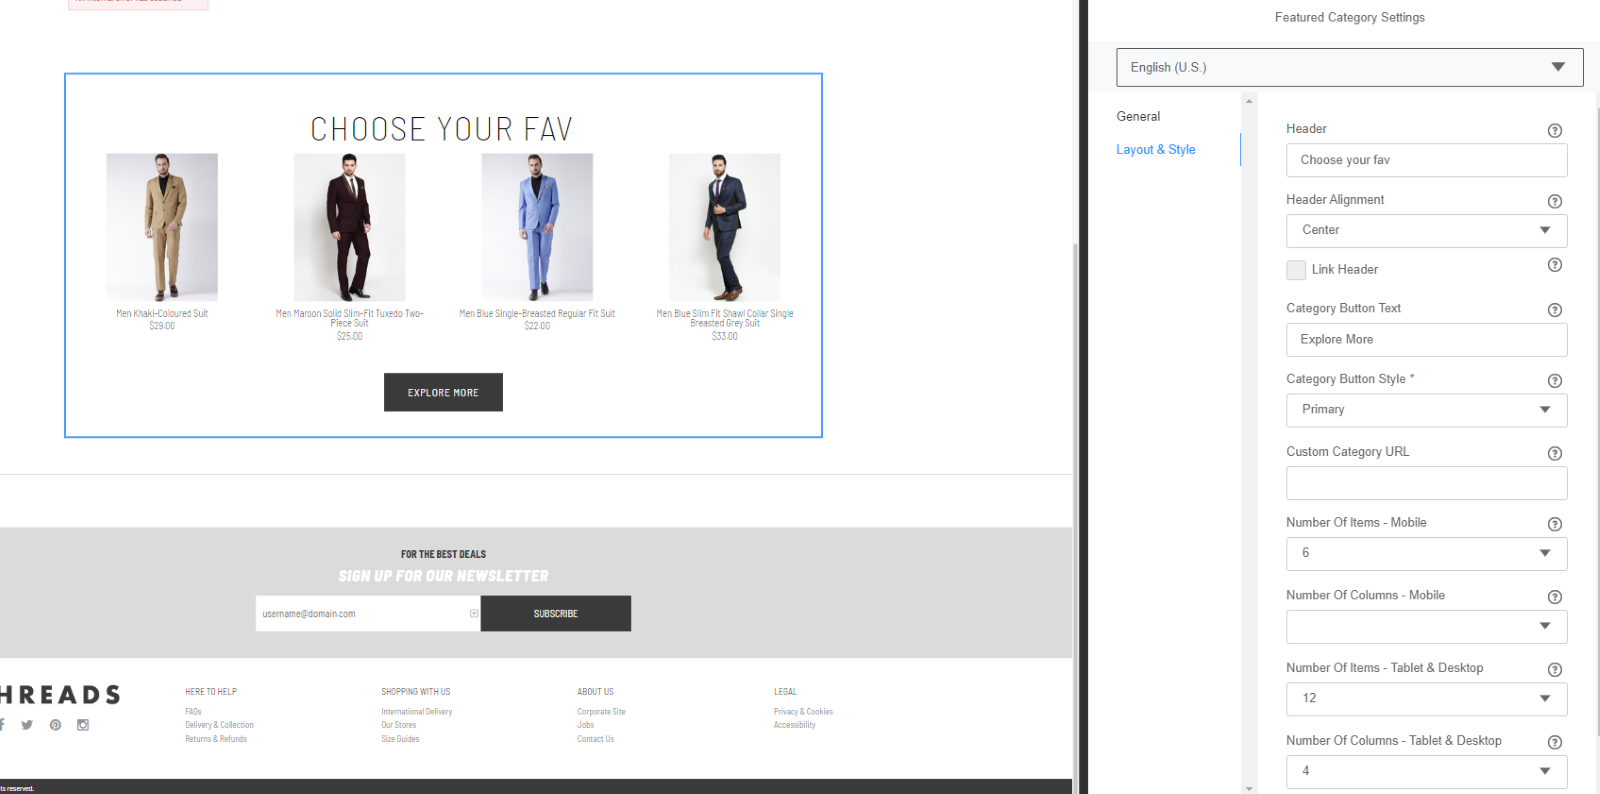Screen dimensions: 1600x794
Task: Show help for Number Of Items - Mobile
Action: [x=1554, y=525]
